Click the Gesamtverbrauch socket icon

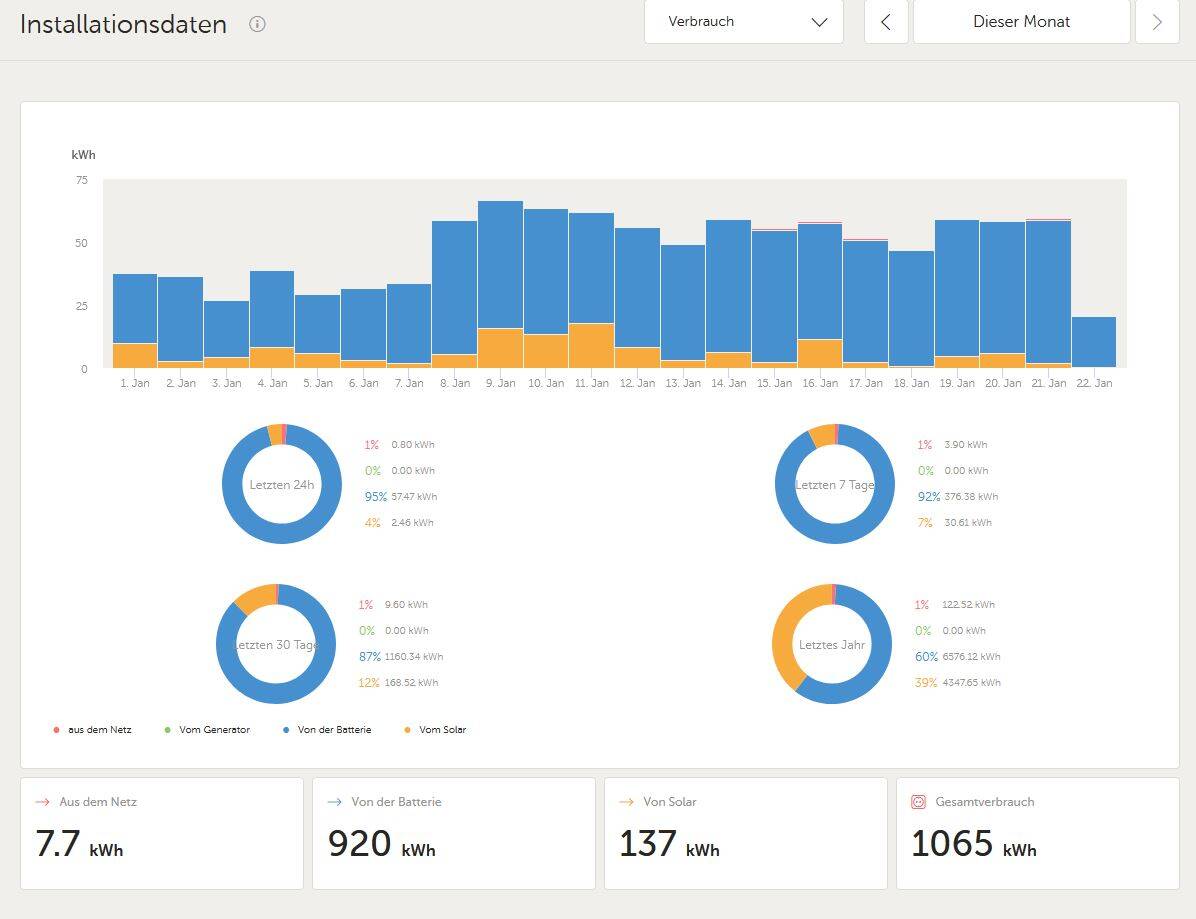(x=918, y=802)
